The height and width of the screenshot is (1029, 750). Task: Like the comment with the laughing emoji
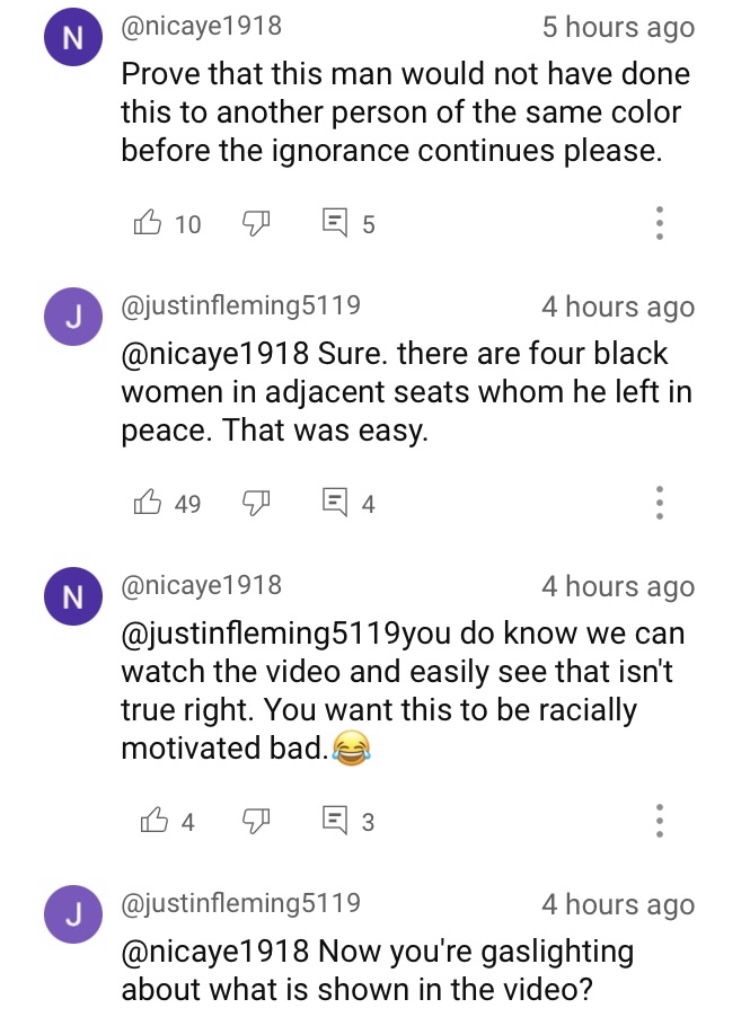(x=154, y=820)
